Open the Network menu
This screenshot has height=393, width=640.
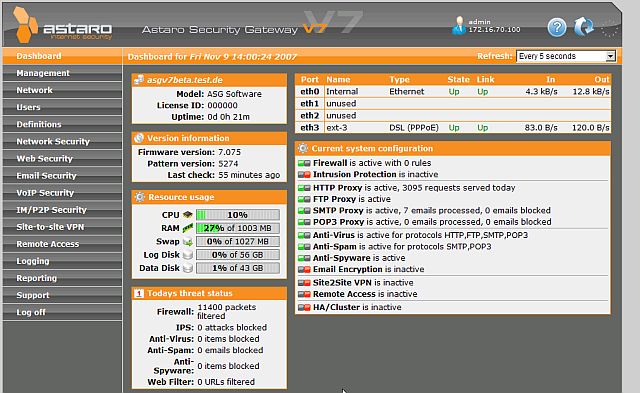click(62, 90)
